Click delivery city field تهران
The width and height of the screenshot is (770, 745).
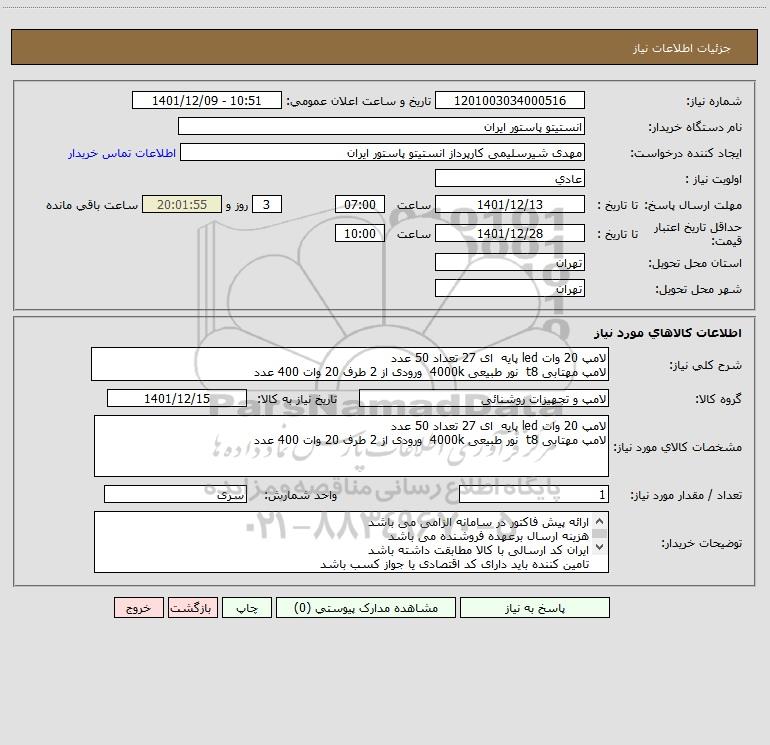click(x=510, y=288)
